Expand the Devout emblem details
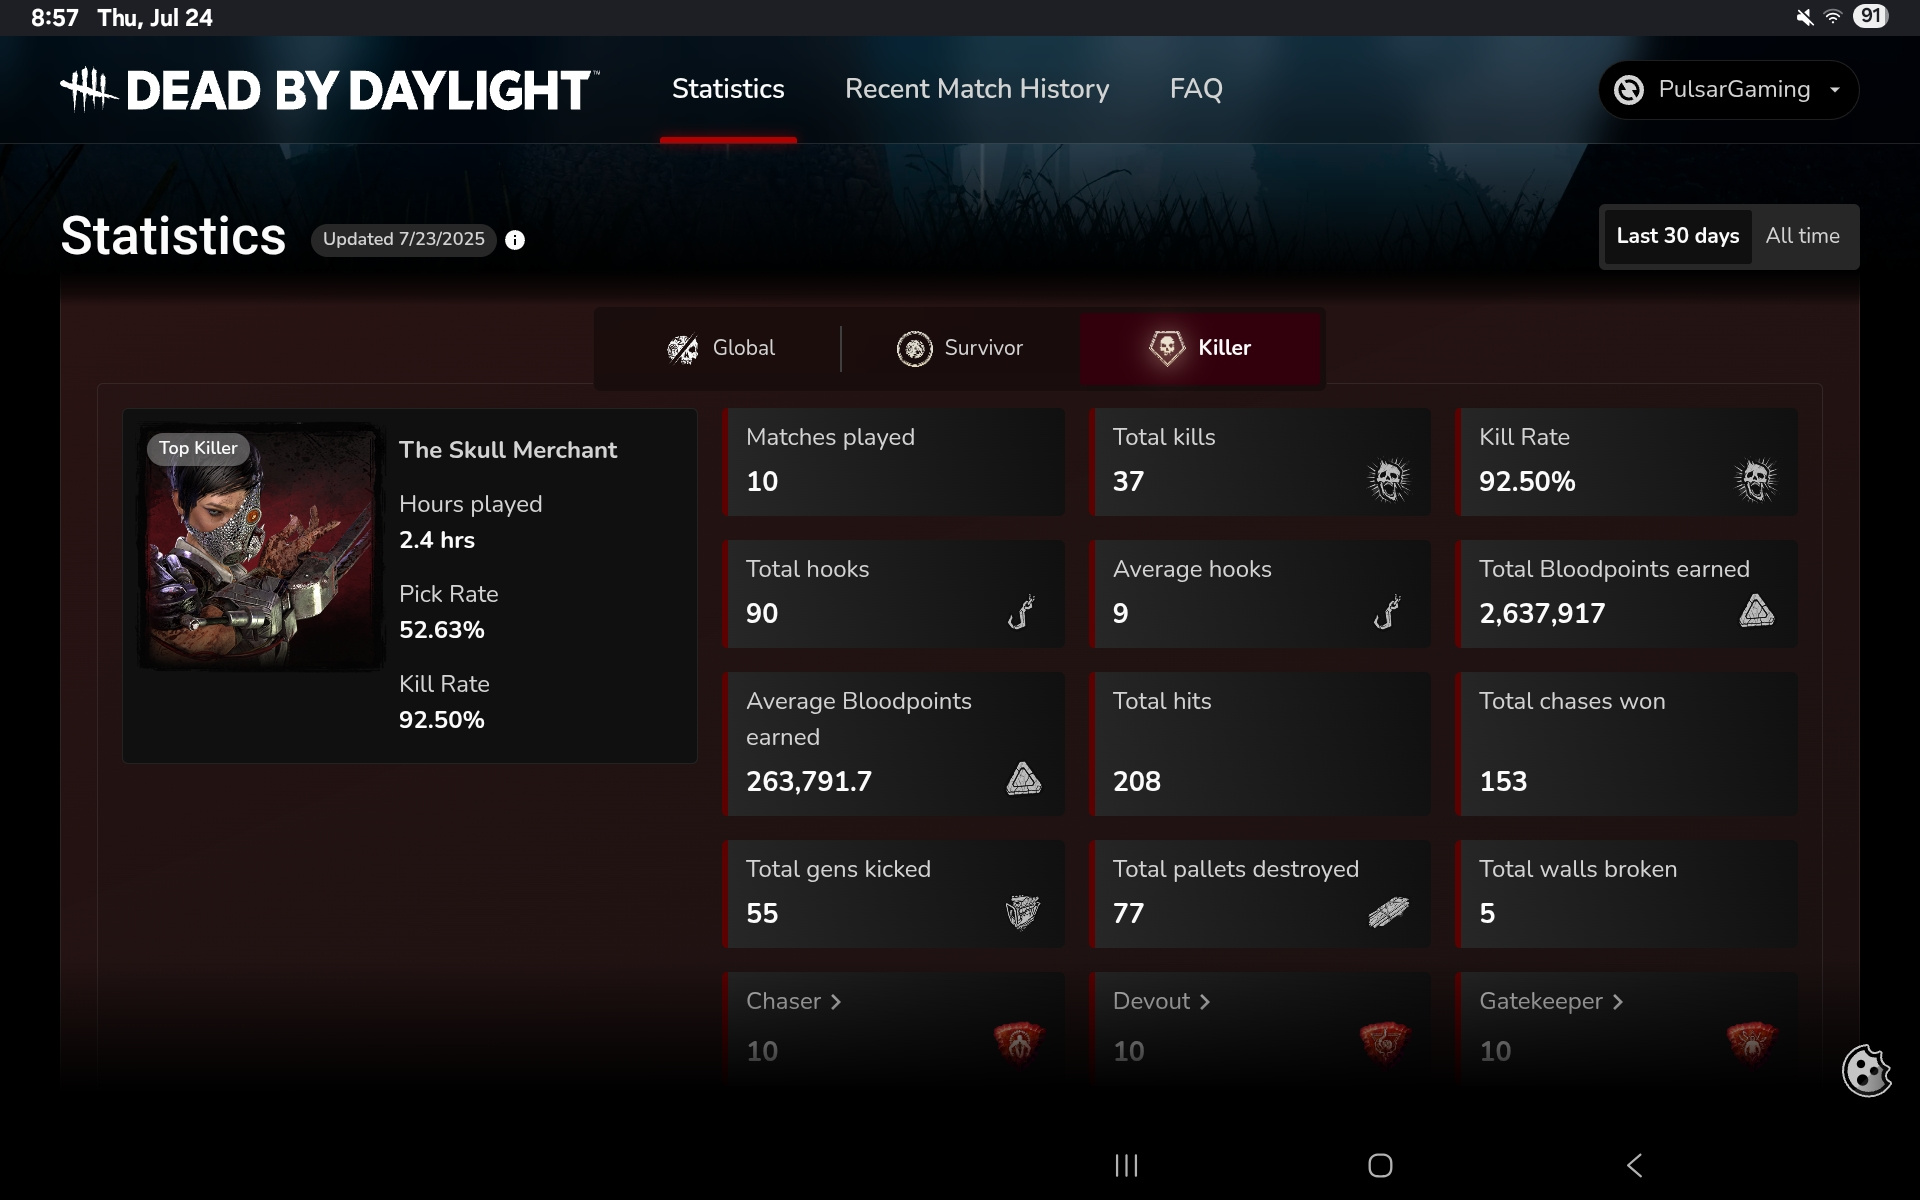Image resolution: width=1920 pixels, height=1200 pixels. (x=1161, y=1001)
